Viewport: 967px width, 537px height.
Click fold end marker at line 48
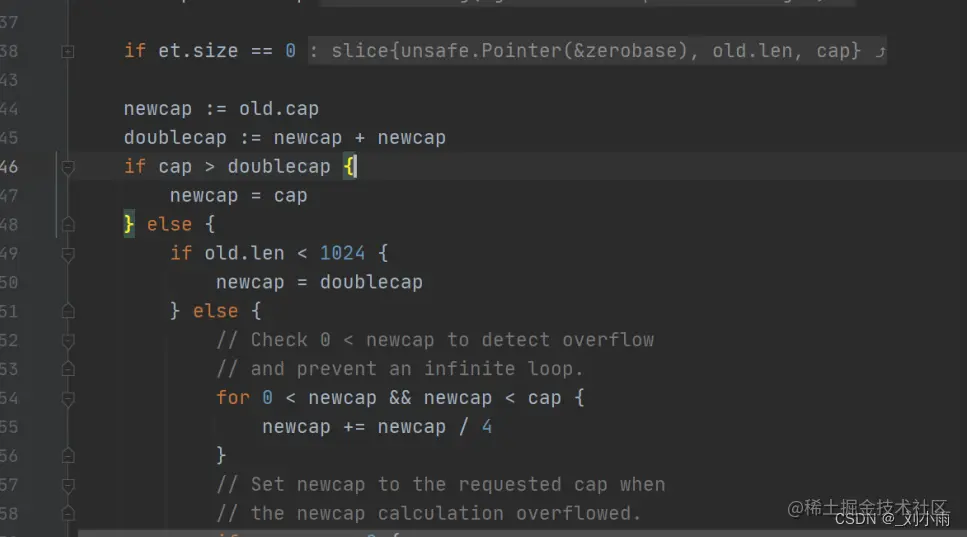(x=68, y=224)
